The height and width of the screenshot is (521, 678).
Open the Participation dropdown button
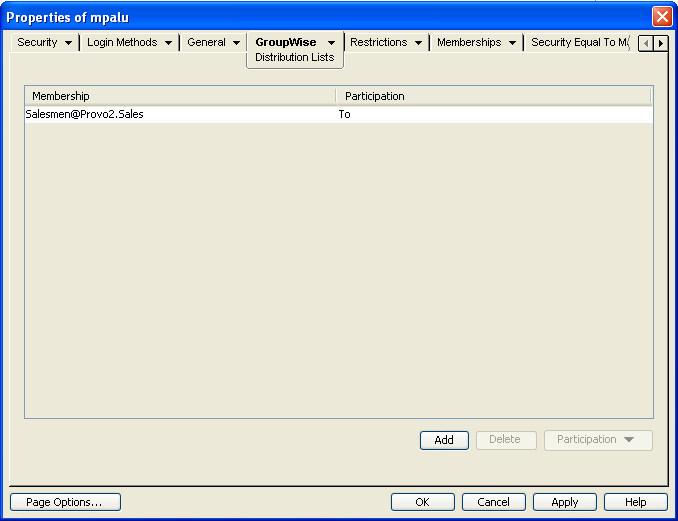tap(598, 440)
